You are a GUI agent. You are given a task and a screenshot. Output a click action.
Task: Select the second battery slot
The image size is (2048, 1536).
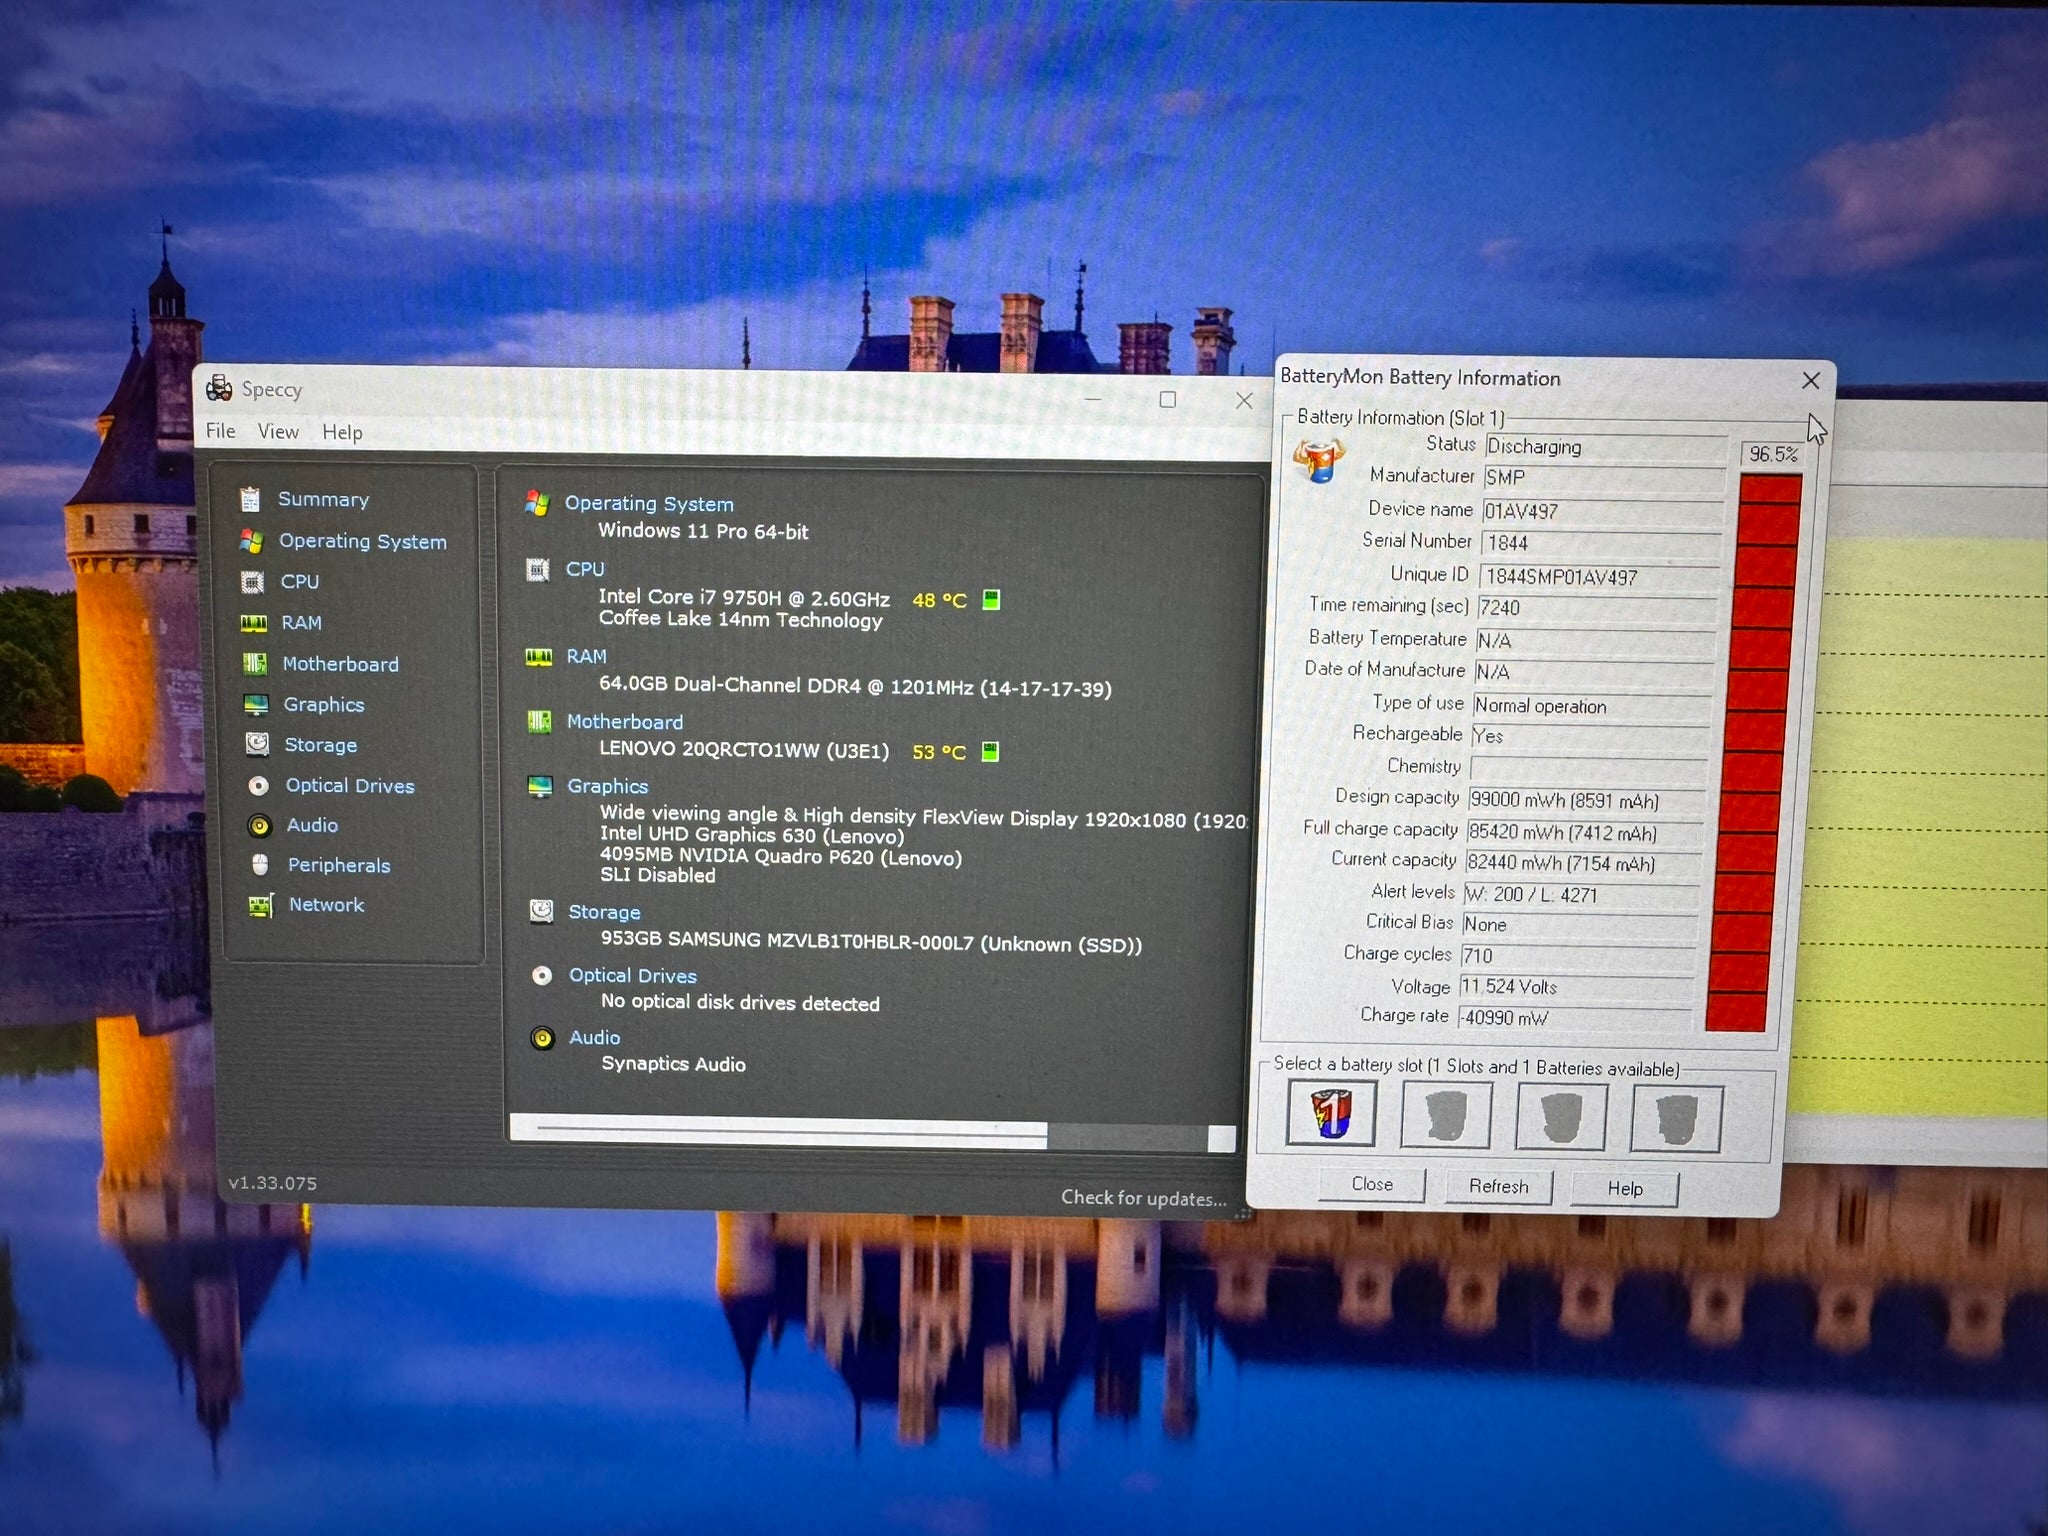[1446, 1116]
